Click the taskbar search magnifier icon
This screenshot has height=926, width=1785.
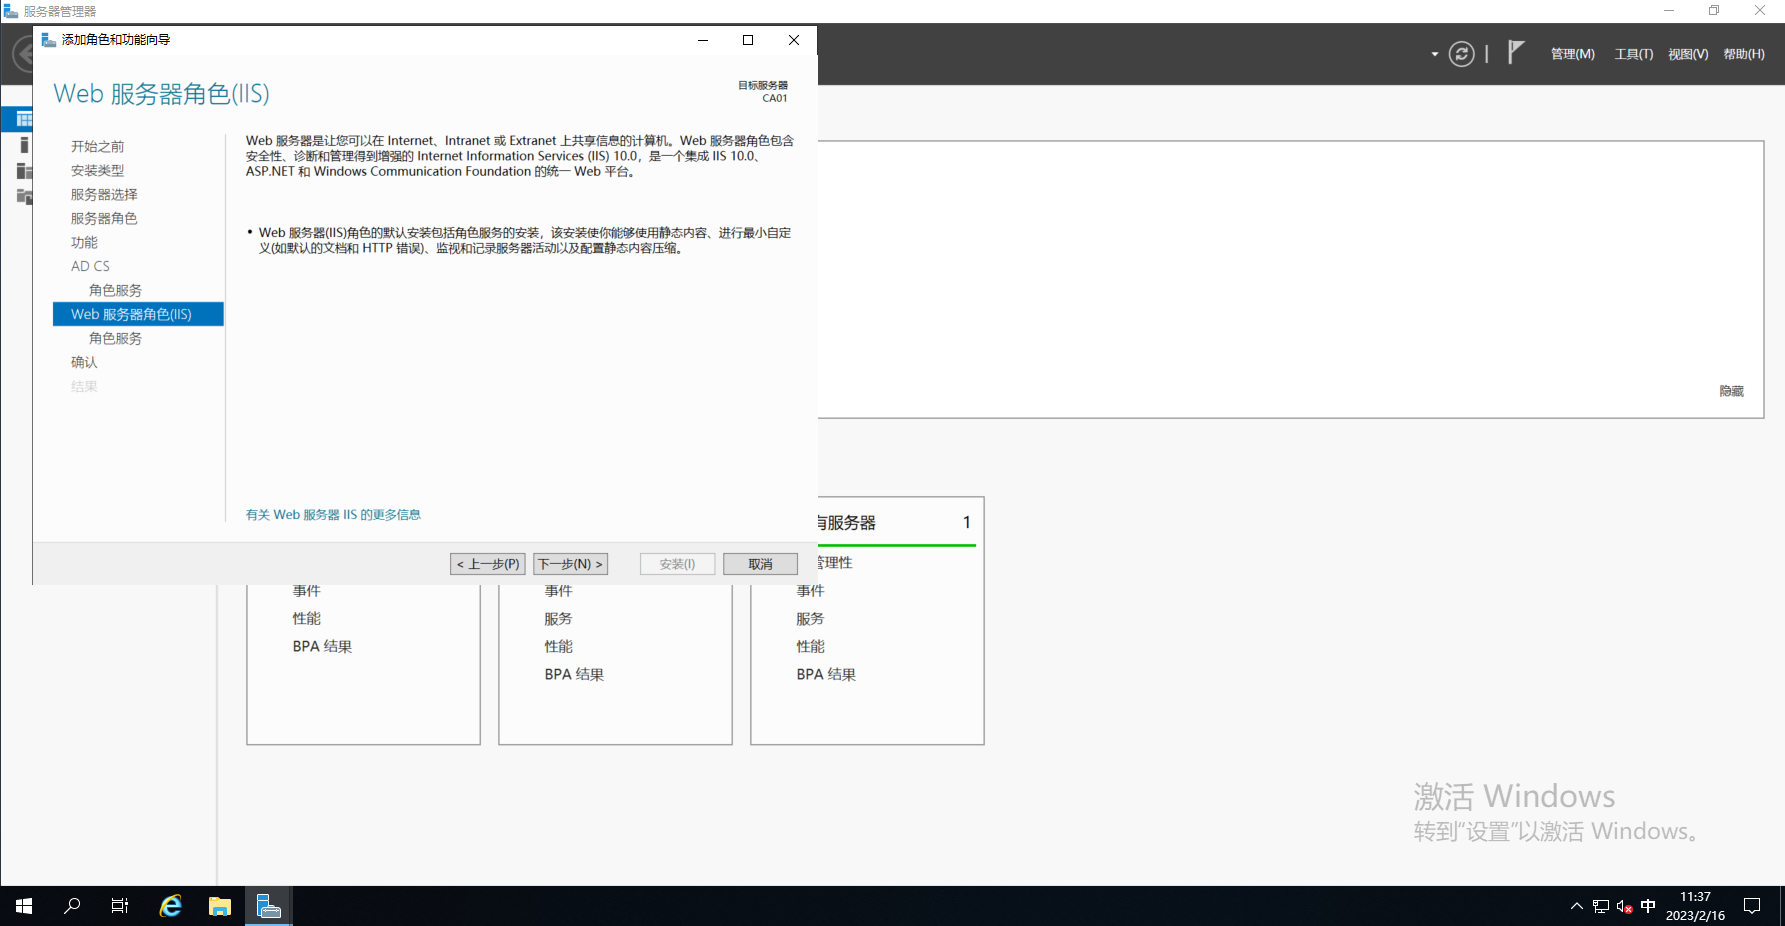[x=72, y=906]
